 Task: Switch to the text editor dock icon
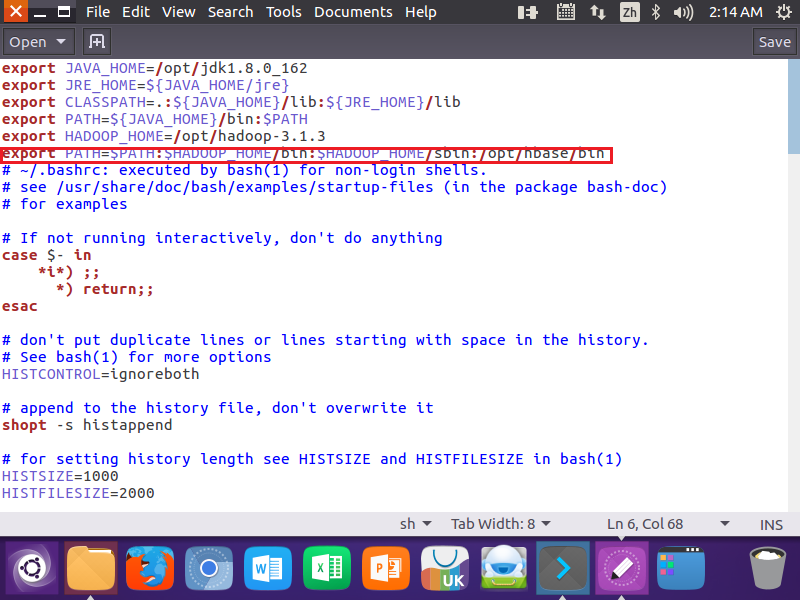click(622, 568)
